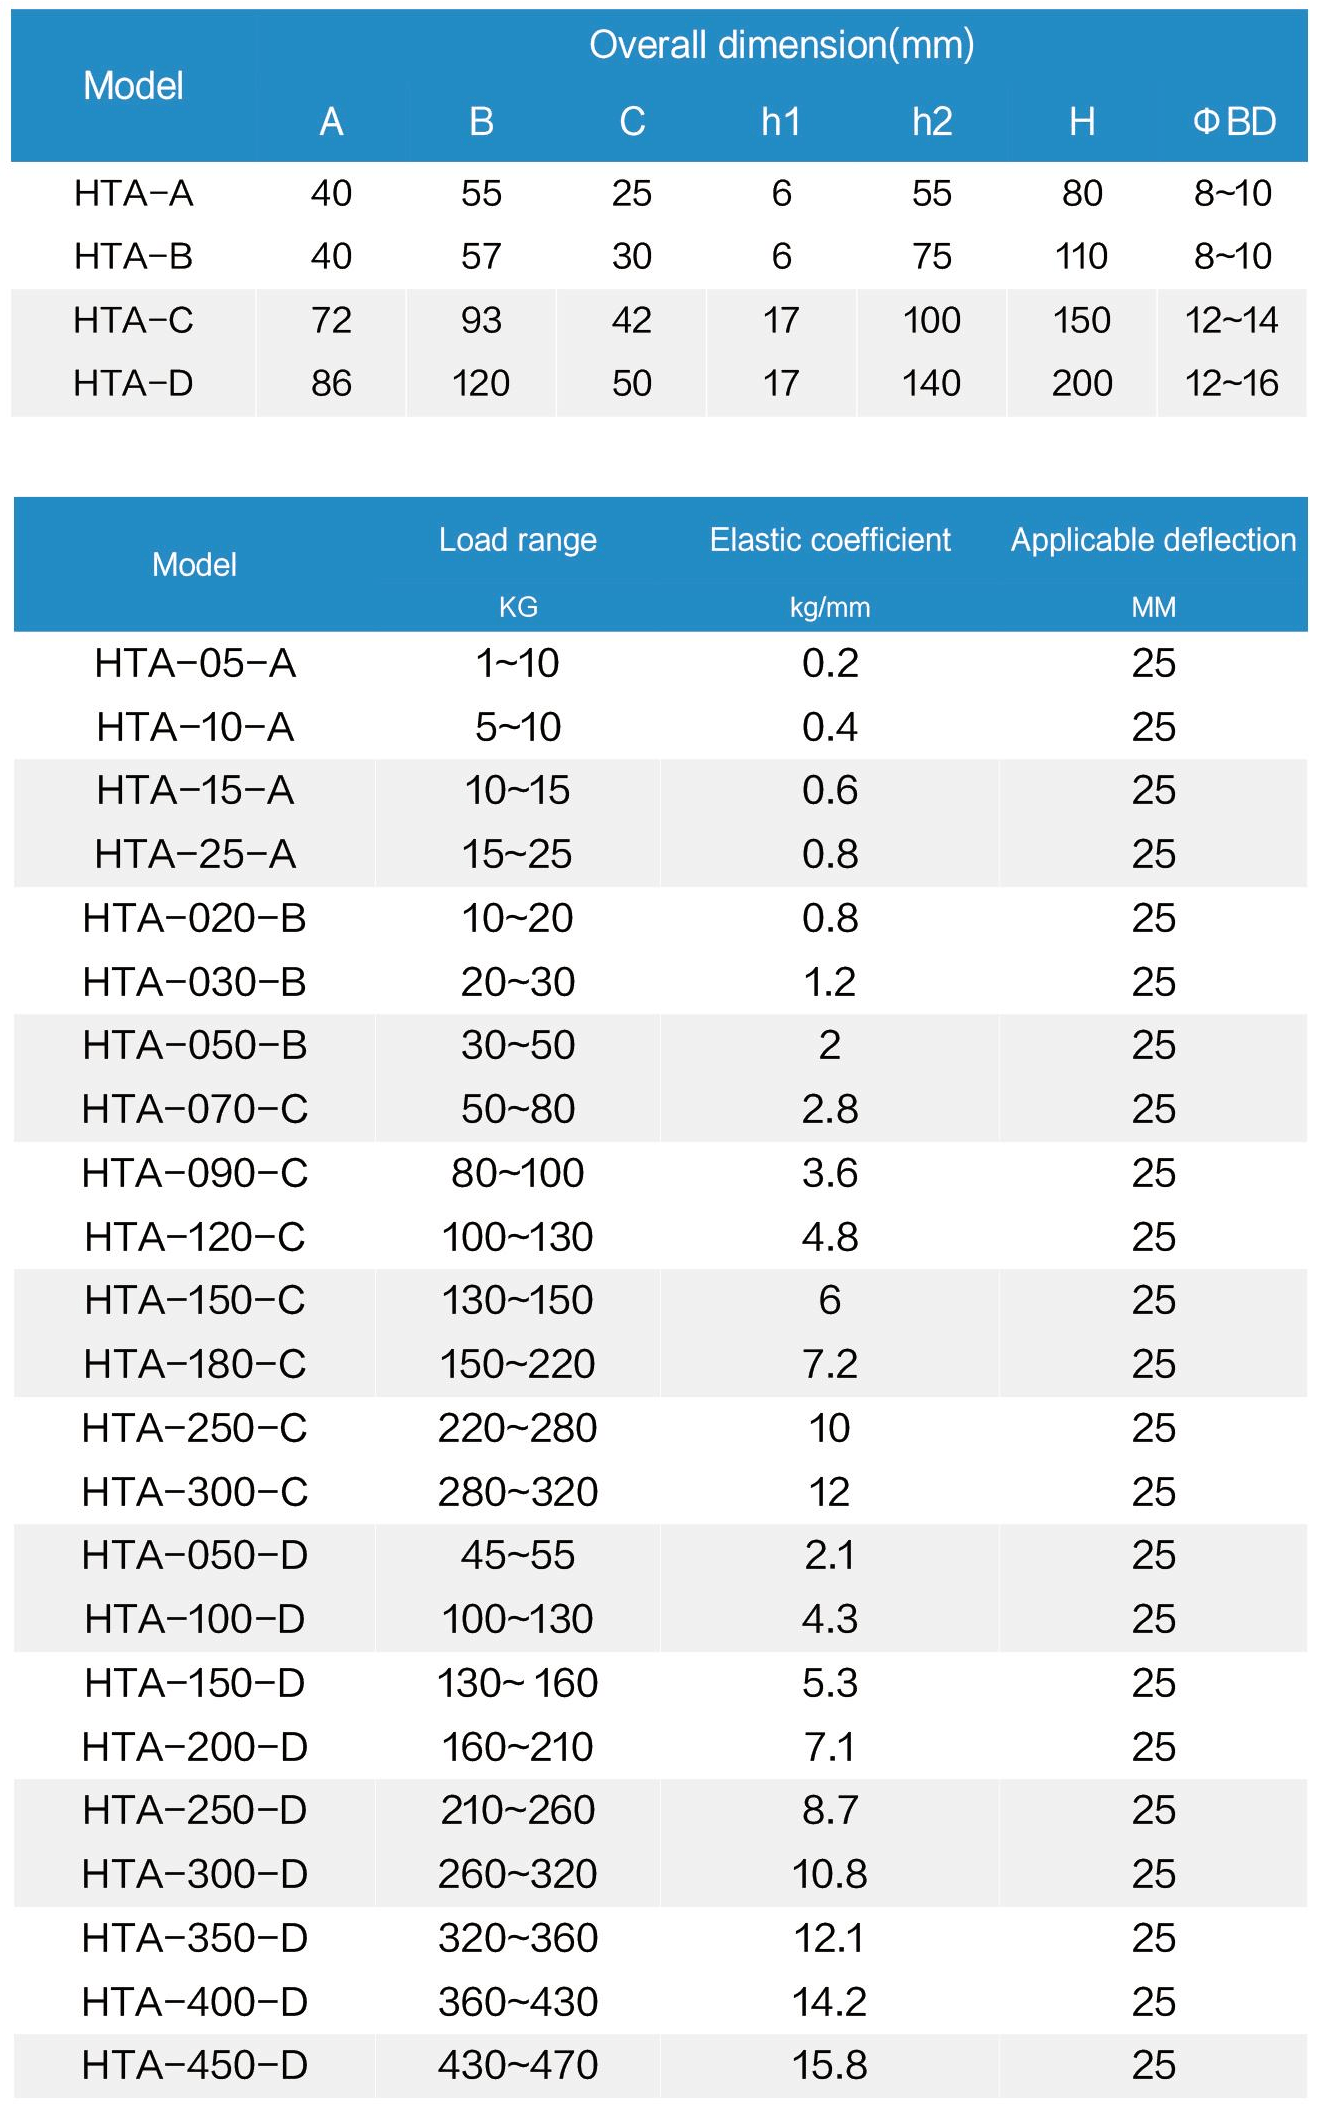Image resolution: width=1317 pixels, height=2120 pixels.
Task: Select the 12~16 ΦBD value
Action: click(1231, 383)
